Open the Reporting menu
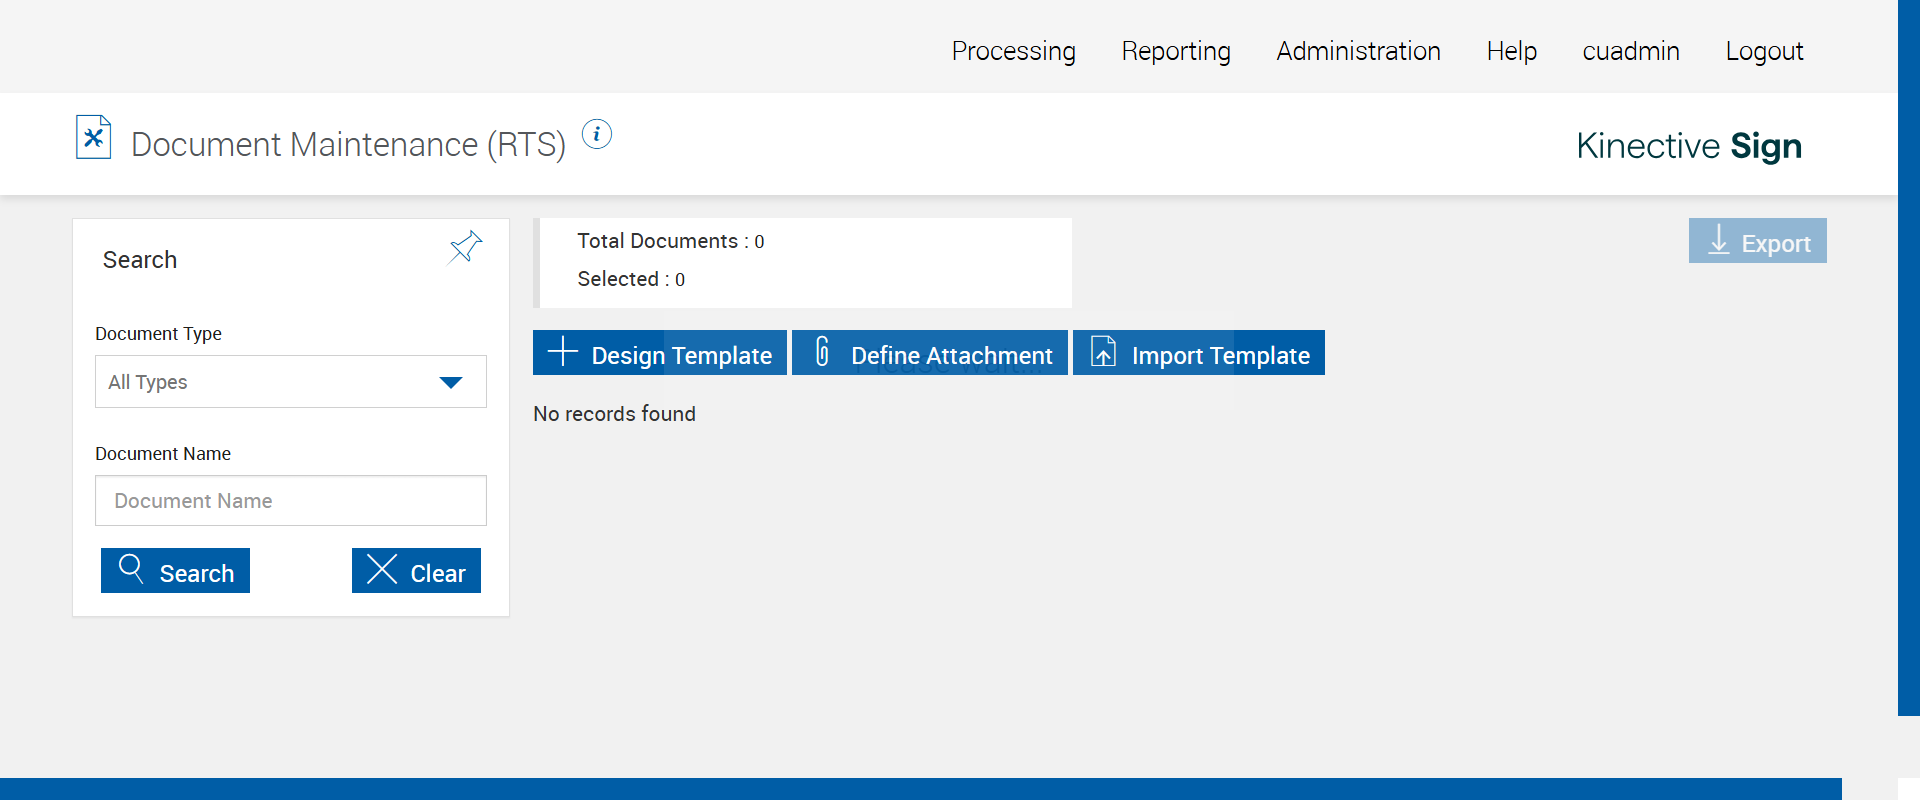 pos(1176,51)
